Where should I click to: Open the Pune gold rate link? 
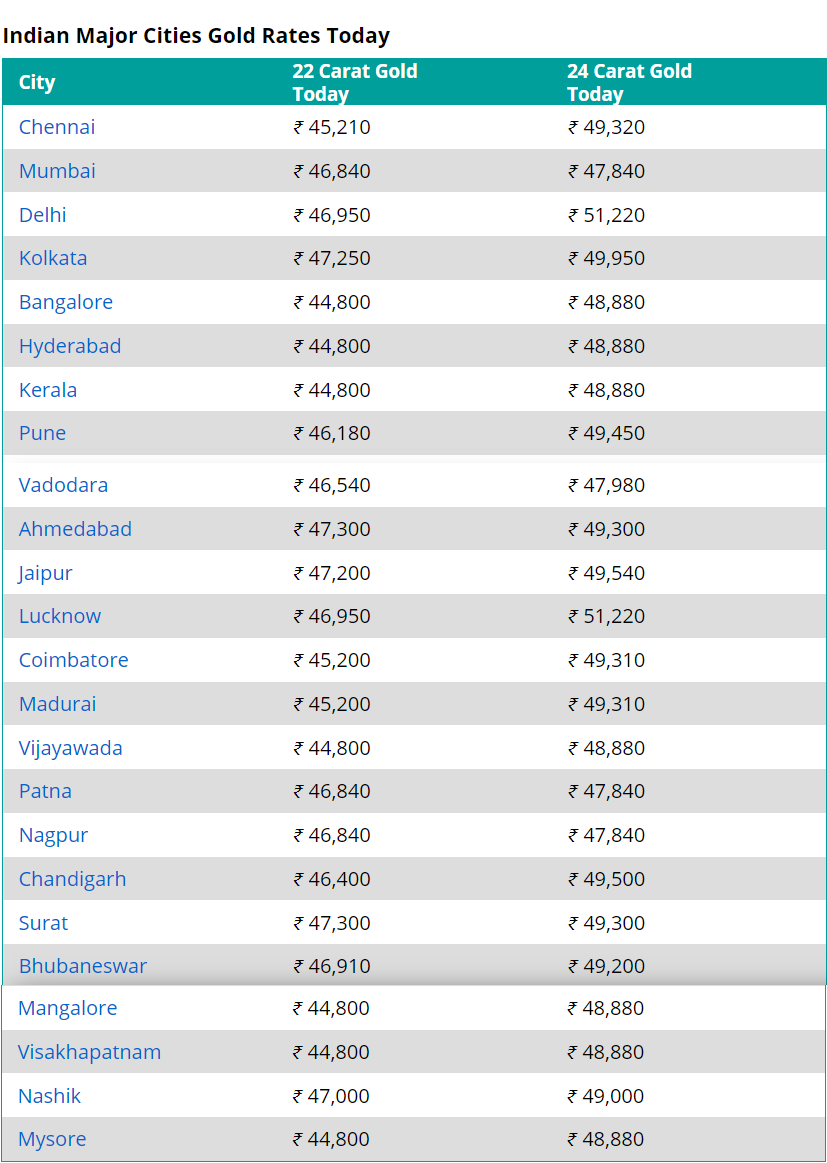click(x=42, y=432)
